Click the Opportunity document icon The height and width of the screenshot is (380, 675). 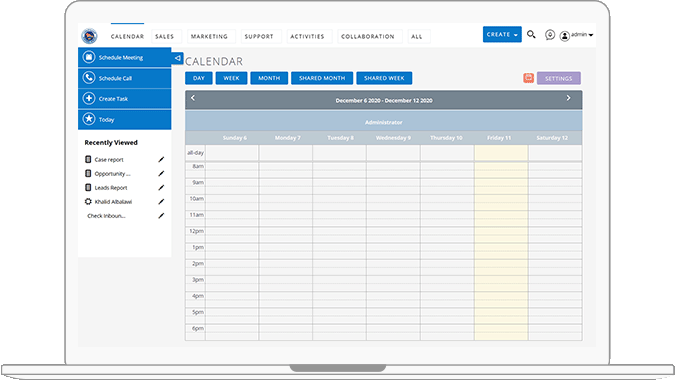[88, 173]
